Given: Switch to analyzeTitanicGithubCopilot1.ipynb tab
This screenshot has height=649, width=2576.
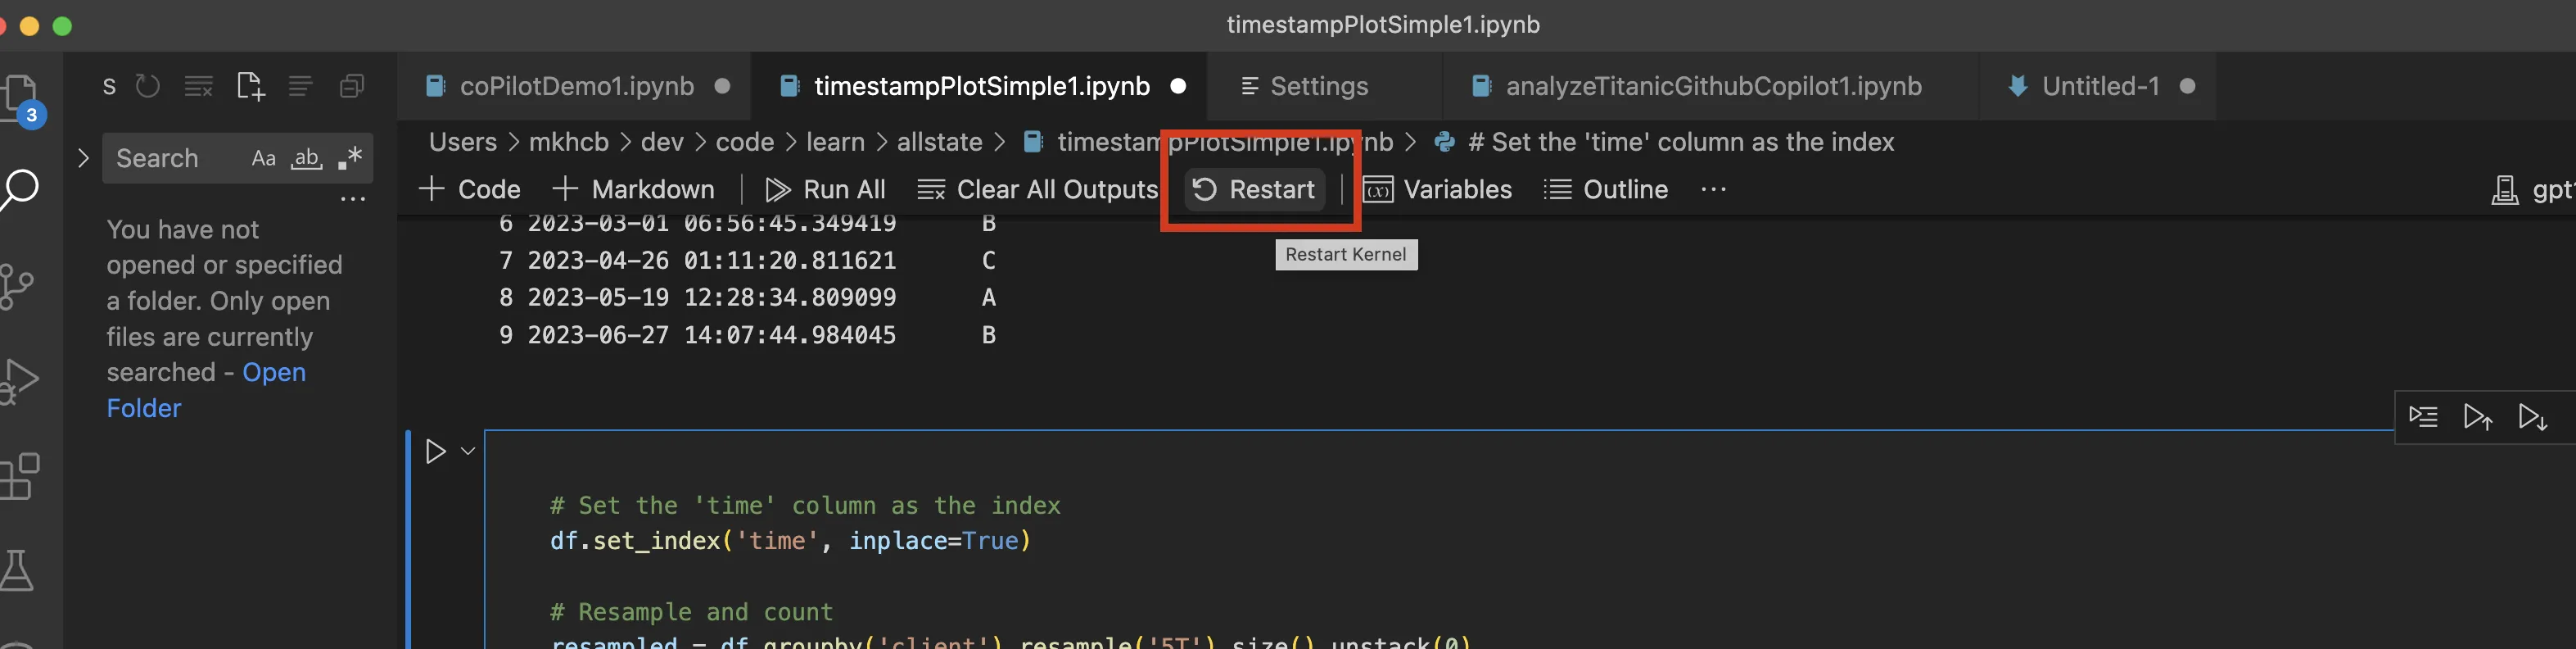Looking at the screenshot, I should tap(1712, 87).
